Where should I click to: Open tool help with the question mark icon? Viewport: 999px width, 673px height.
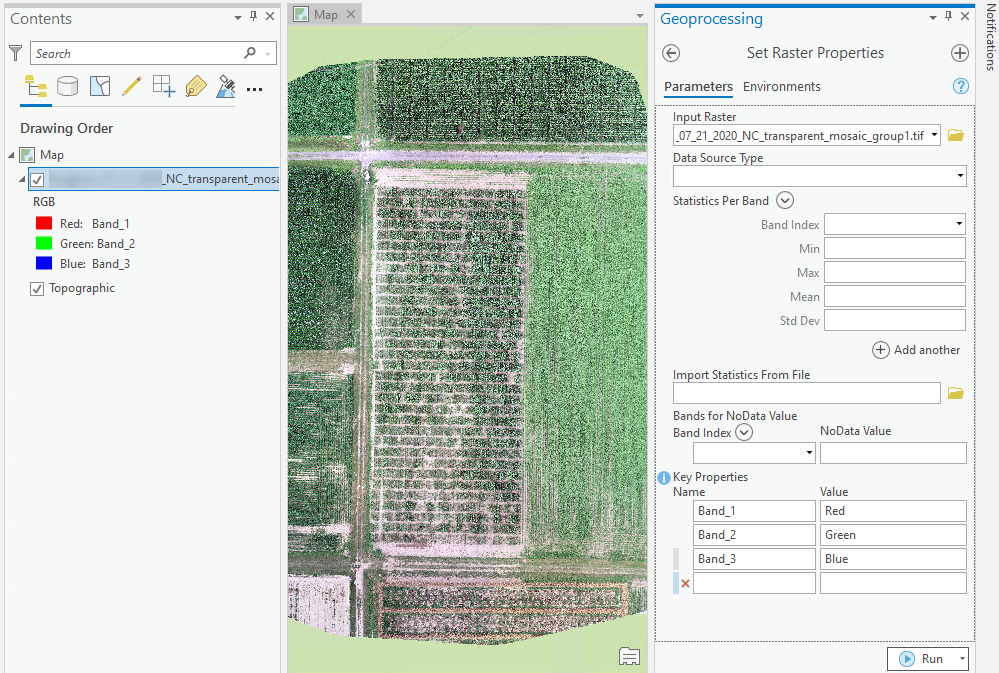pyautogui.click(x=960, y=86)
